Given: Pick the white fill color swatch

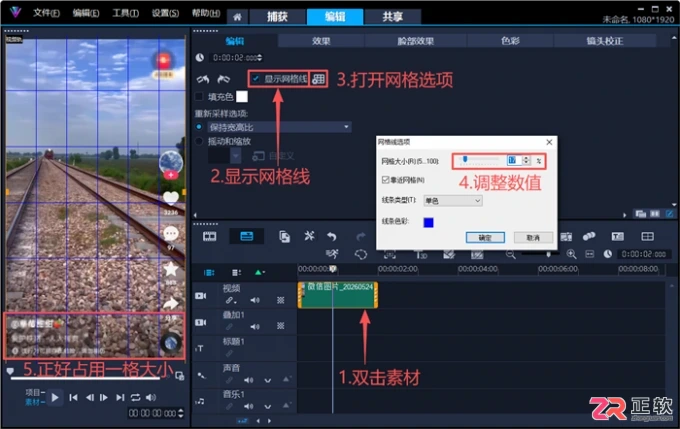Looking at the screenshot, I should pyautogui.click(x=242, y=96).
